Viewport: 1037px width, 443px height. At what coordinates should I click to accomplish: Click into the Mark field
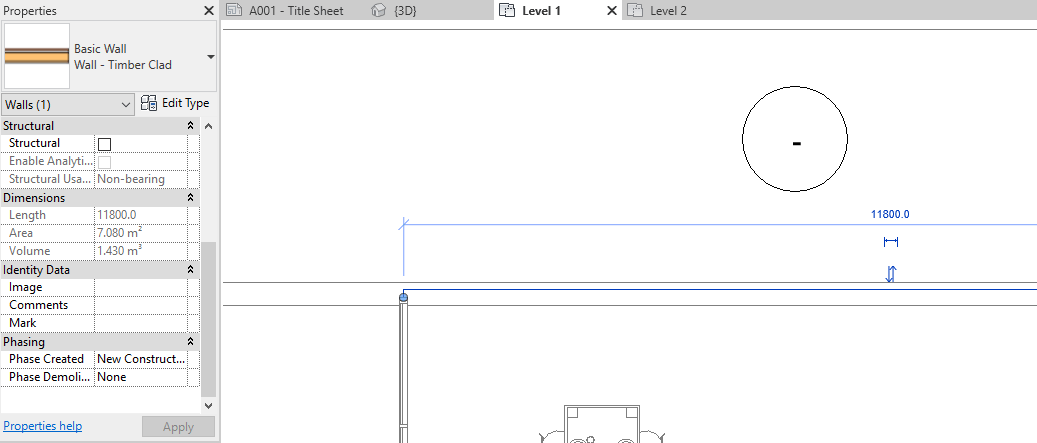point(141,323)
